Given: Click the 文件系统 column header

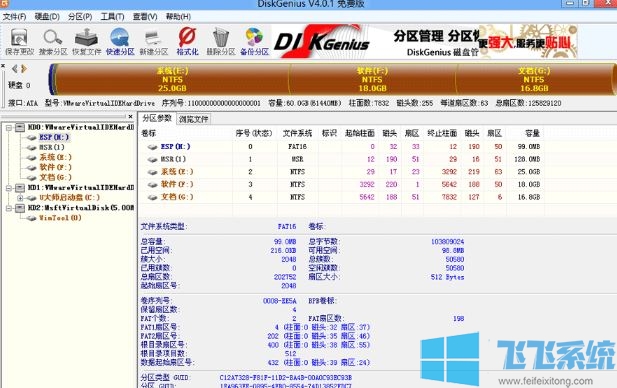Looking at the screenshot, I should tap(297, 133).
